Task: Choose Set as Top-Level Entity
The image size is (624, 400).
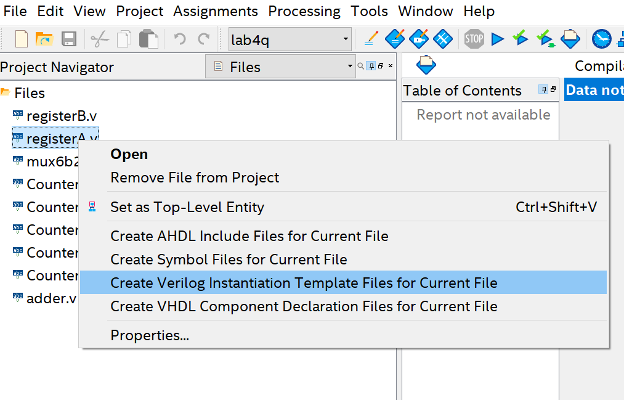Action: (x=186, y=207)
